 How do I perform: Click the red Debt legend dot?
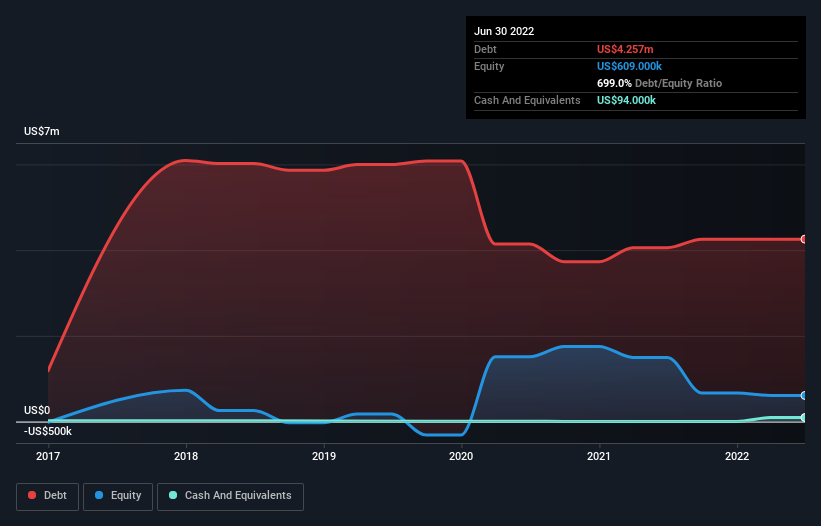32,495
